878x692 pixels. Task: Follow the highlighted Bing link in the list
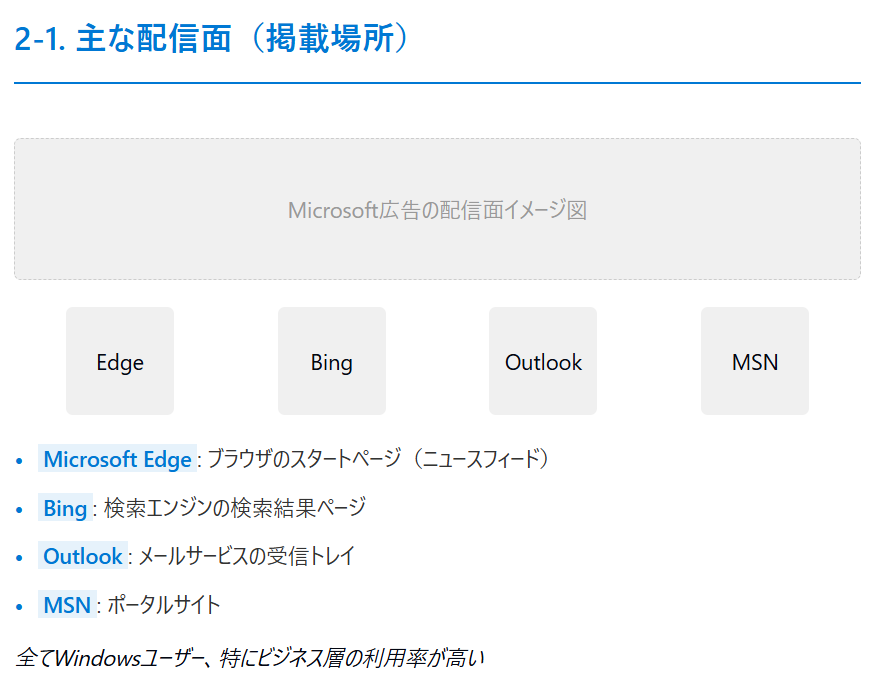[65, 508]
